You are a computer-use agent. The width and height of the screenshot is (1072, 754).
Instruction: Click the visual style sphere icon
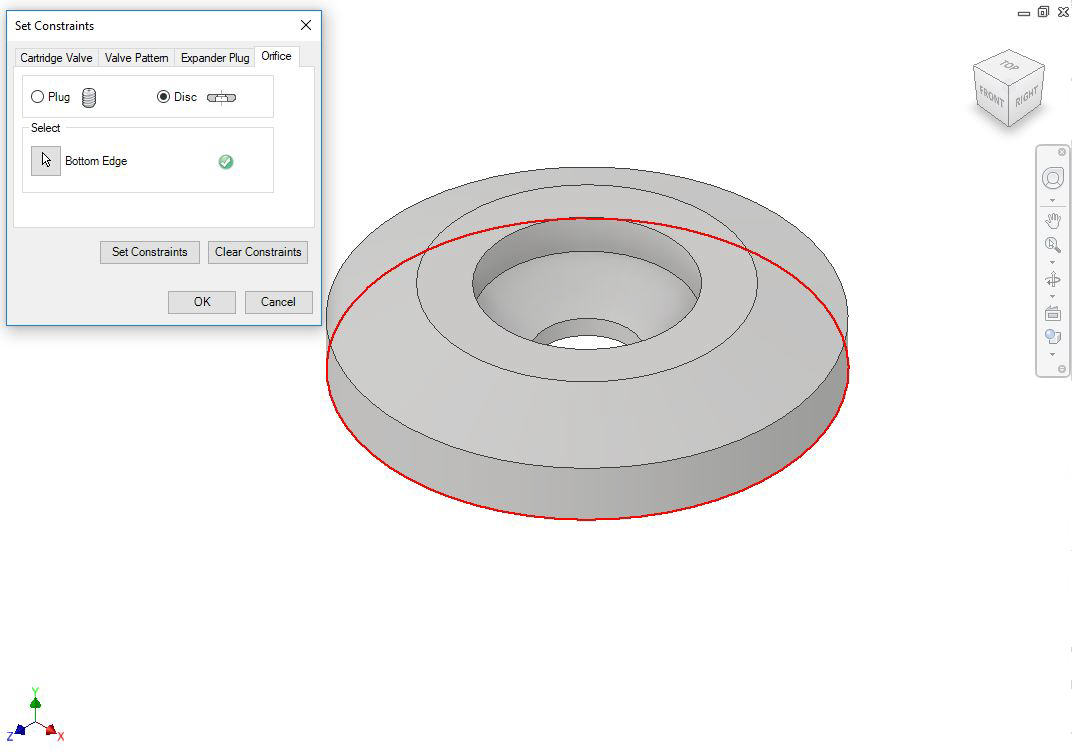(x=1052, y=337)
